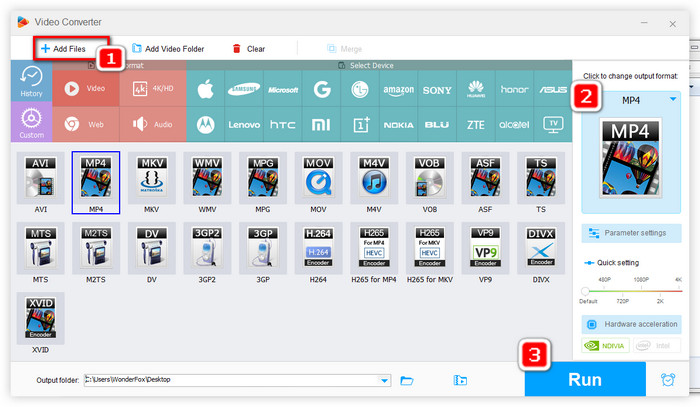Open Parameter settings
700x407 pixels.
pyautogui.click(x=631, y=233)
